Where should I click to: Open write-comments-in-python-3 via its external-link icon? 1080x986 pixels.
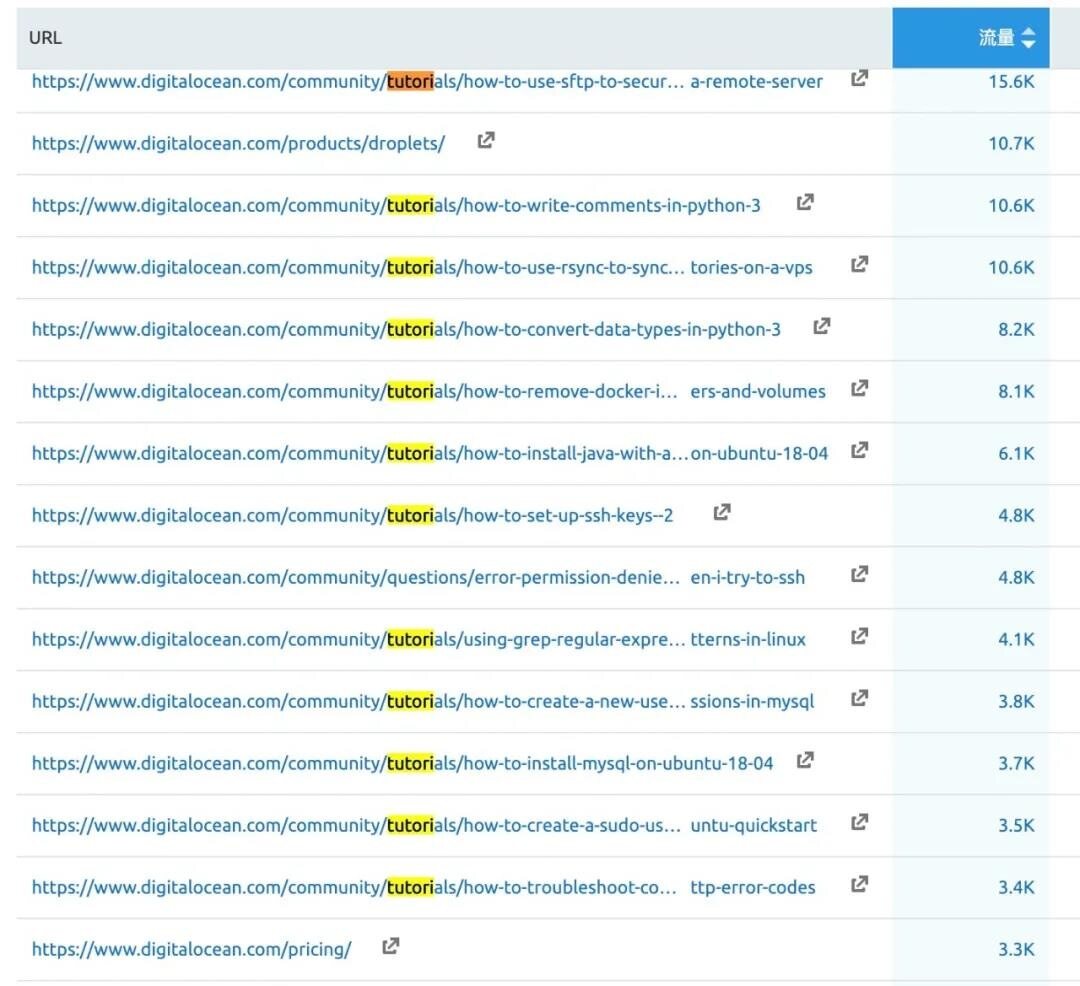click(x=805, y=201)
